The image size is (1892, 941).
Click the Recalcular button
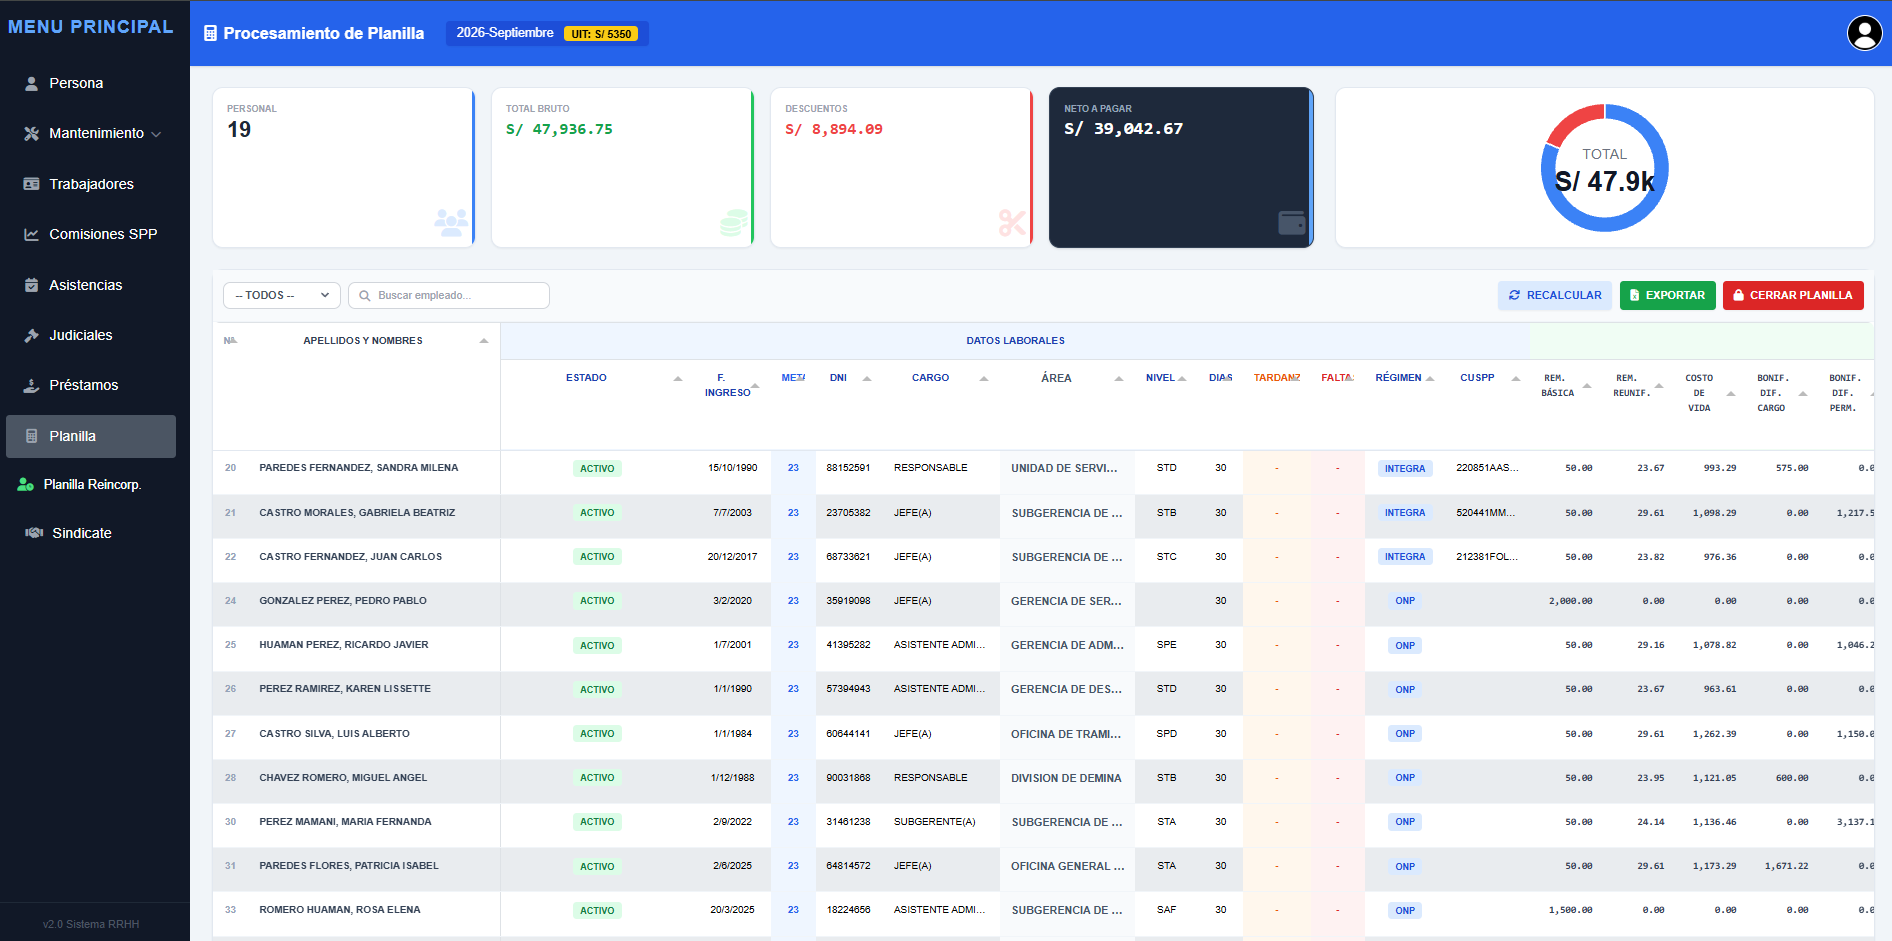pos(1555,295)
